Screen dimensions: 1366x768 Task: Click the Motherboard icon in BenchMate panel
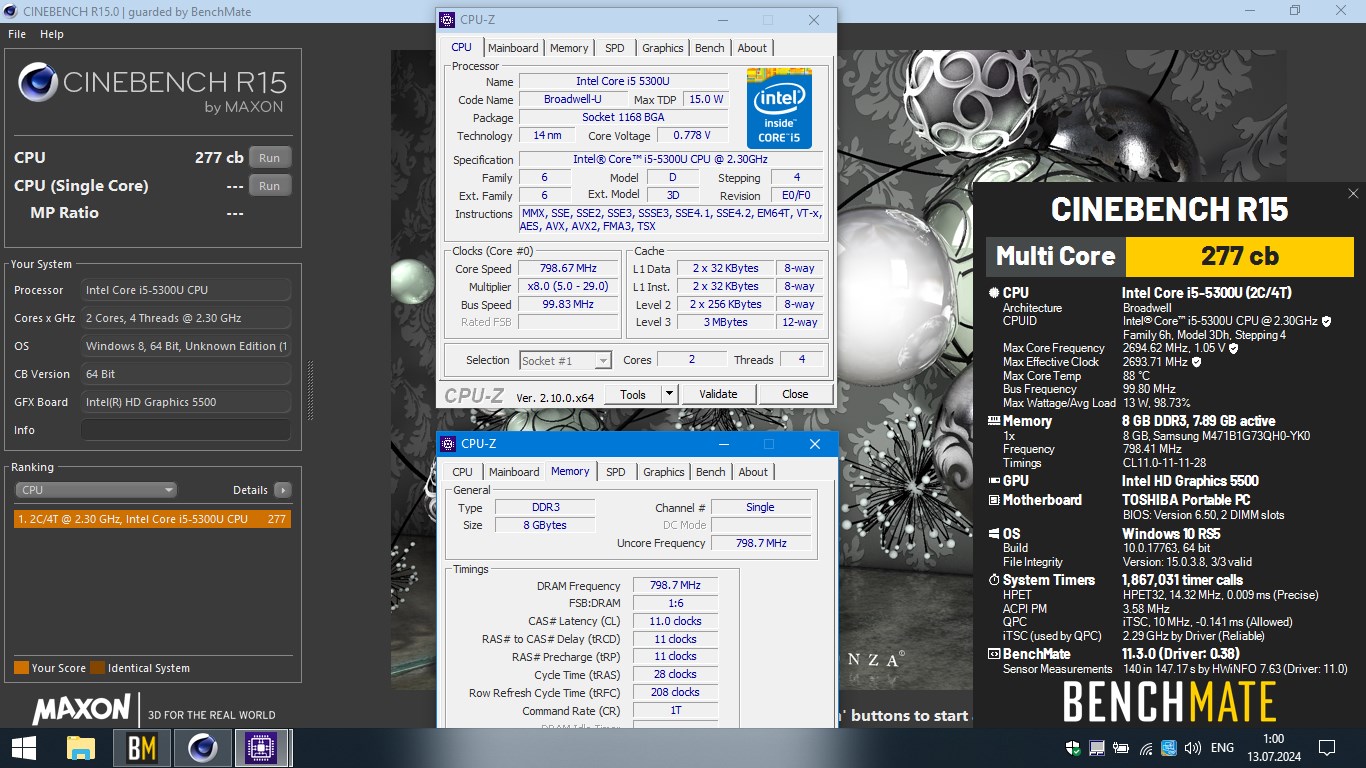(994, 500)
